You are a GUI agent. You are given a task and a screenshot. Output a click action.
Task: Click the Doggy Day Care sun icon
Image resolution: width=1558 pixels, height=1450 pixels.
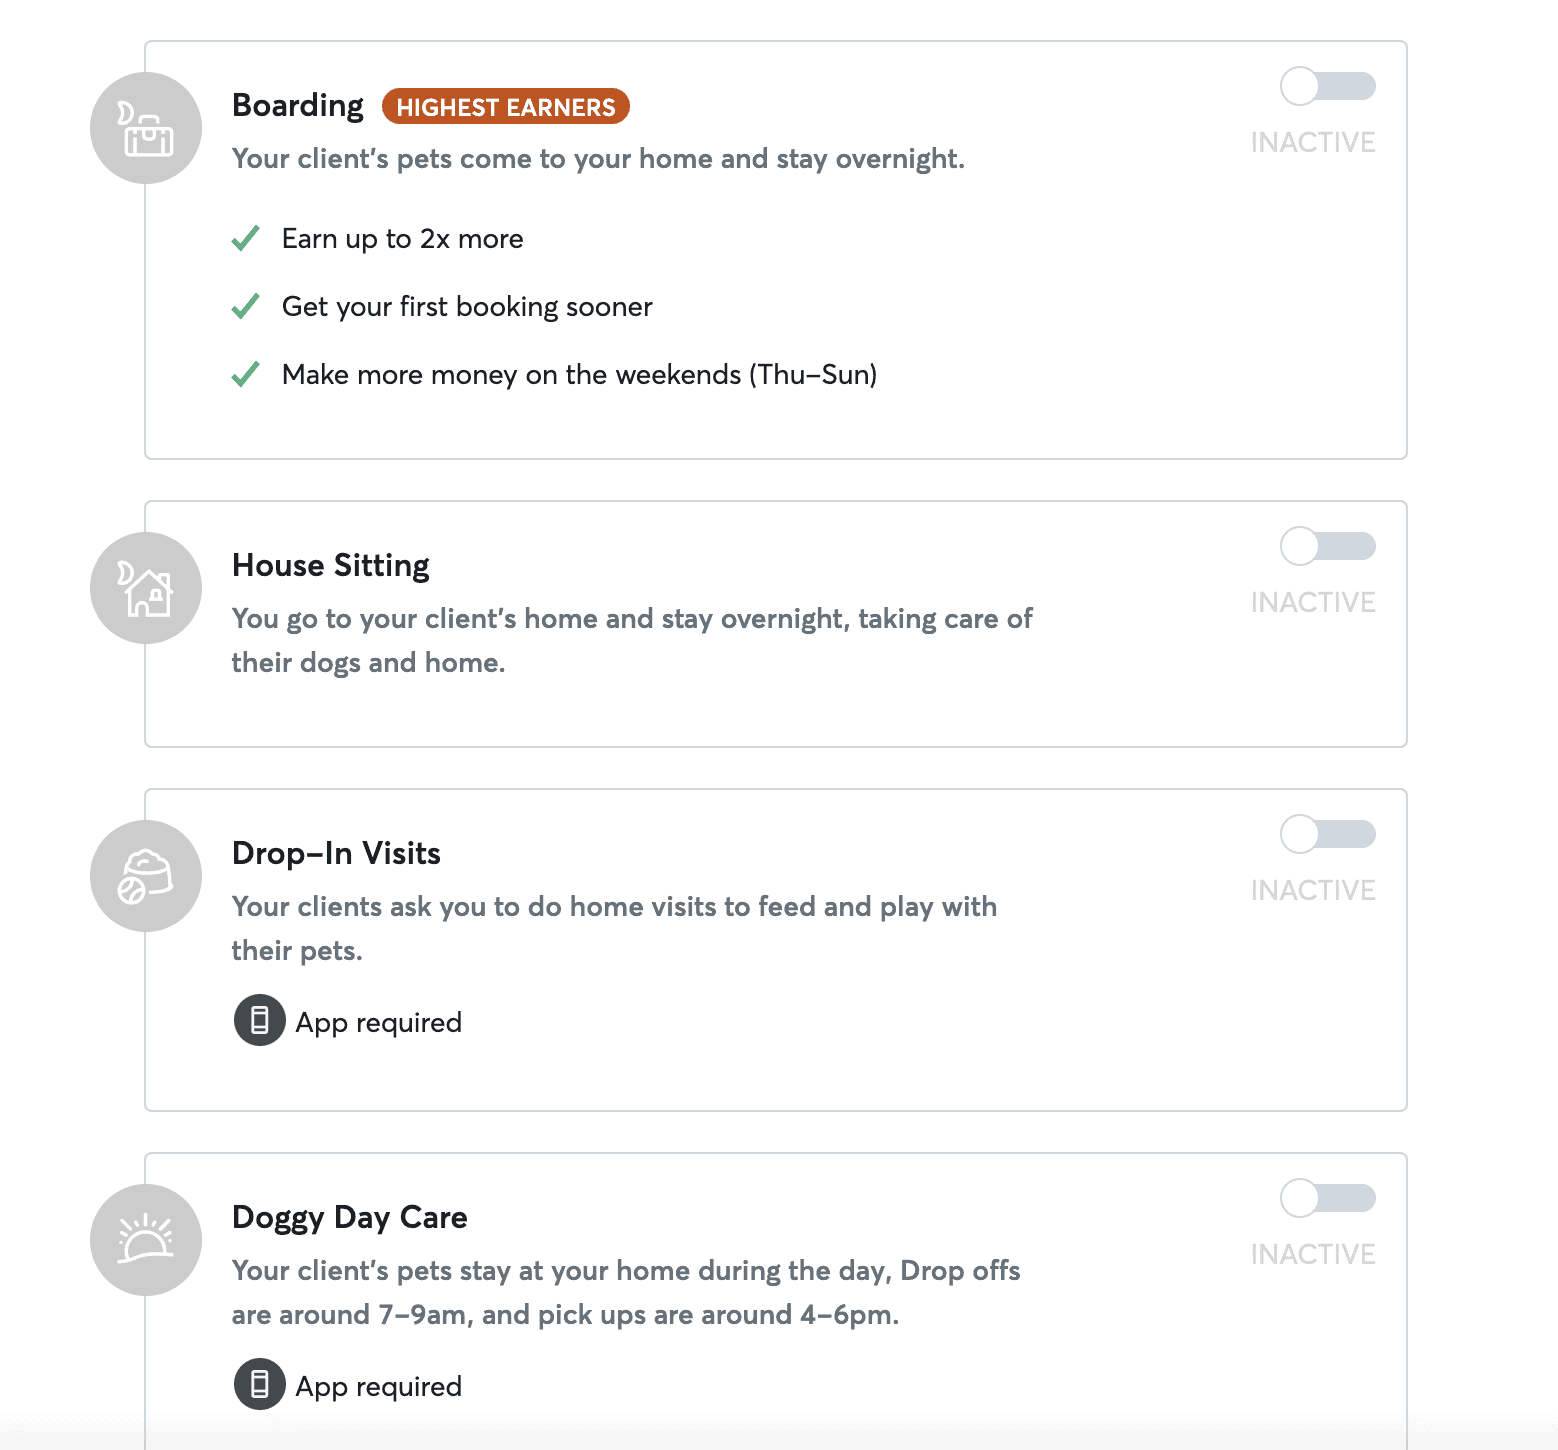146,1240
